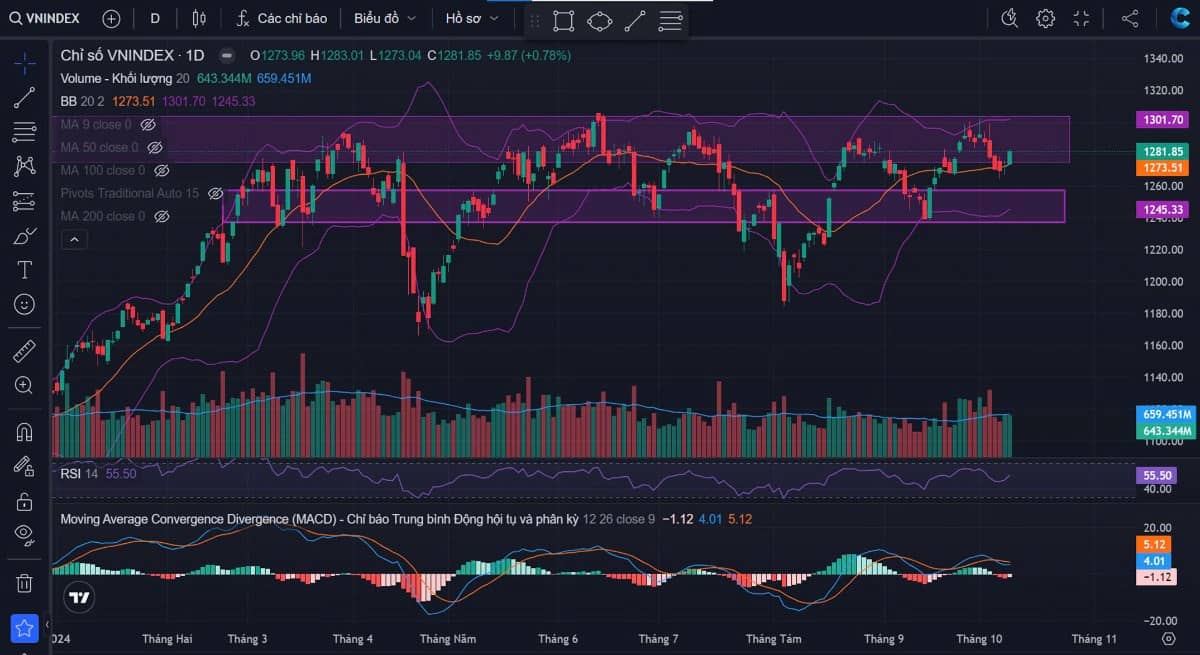Toggle visibility of MA 9 indicator
Viewport: 1200px width, 655px height.
click(x=147, y=125)
